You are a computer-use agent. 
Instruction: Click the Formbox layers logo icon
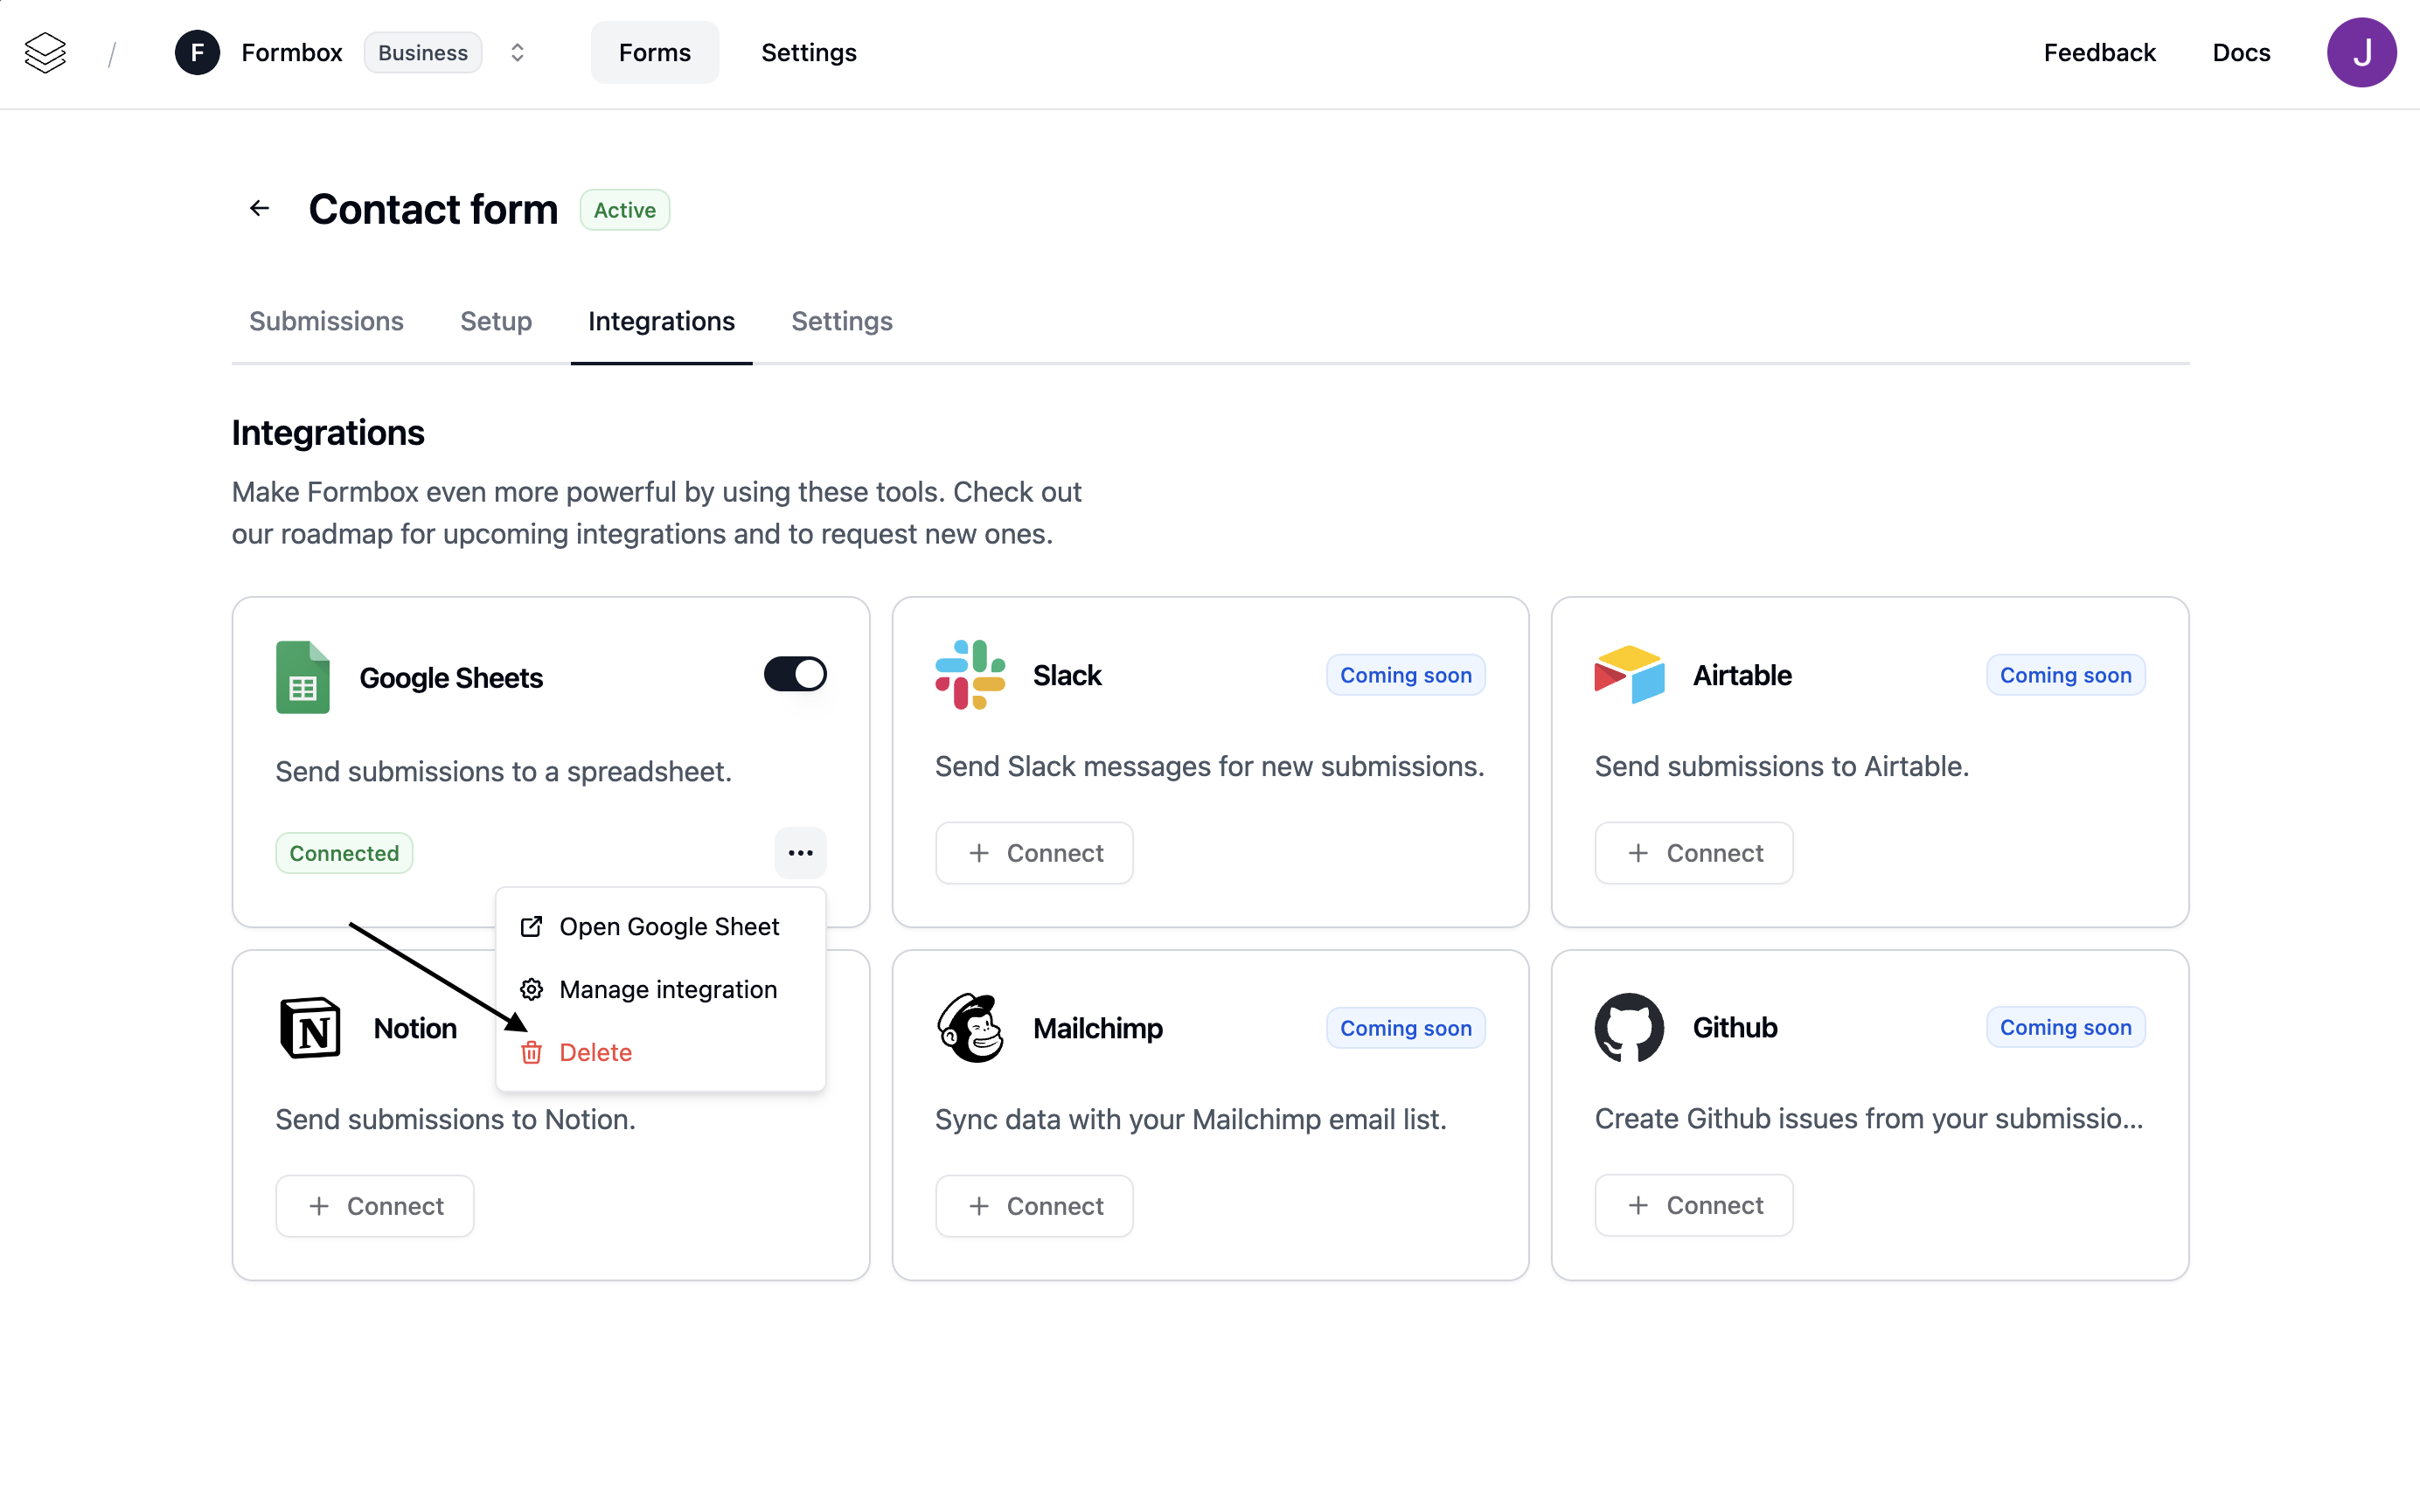(45, 52)
